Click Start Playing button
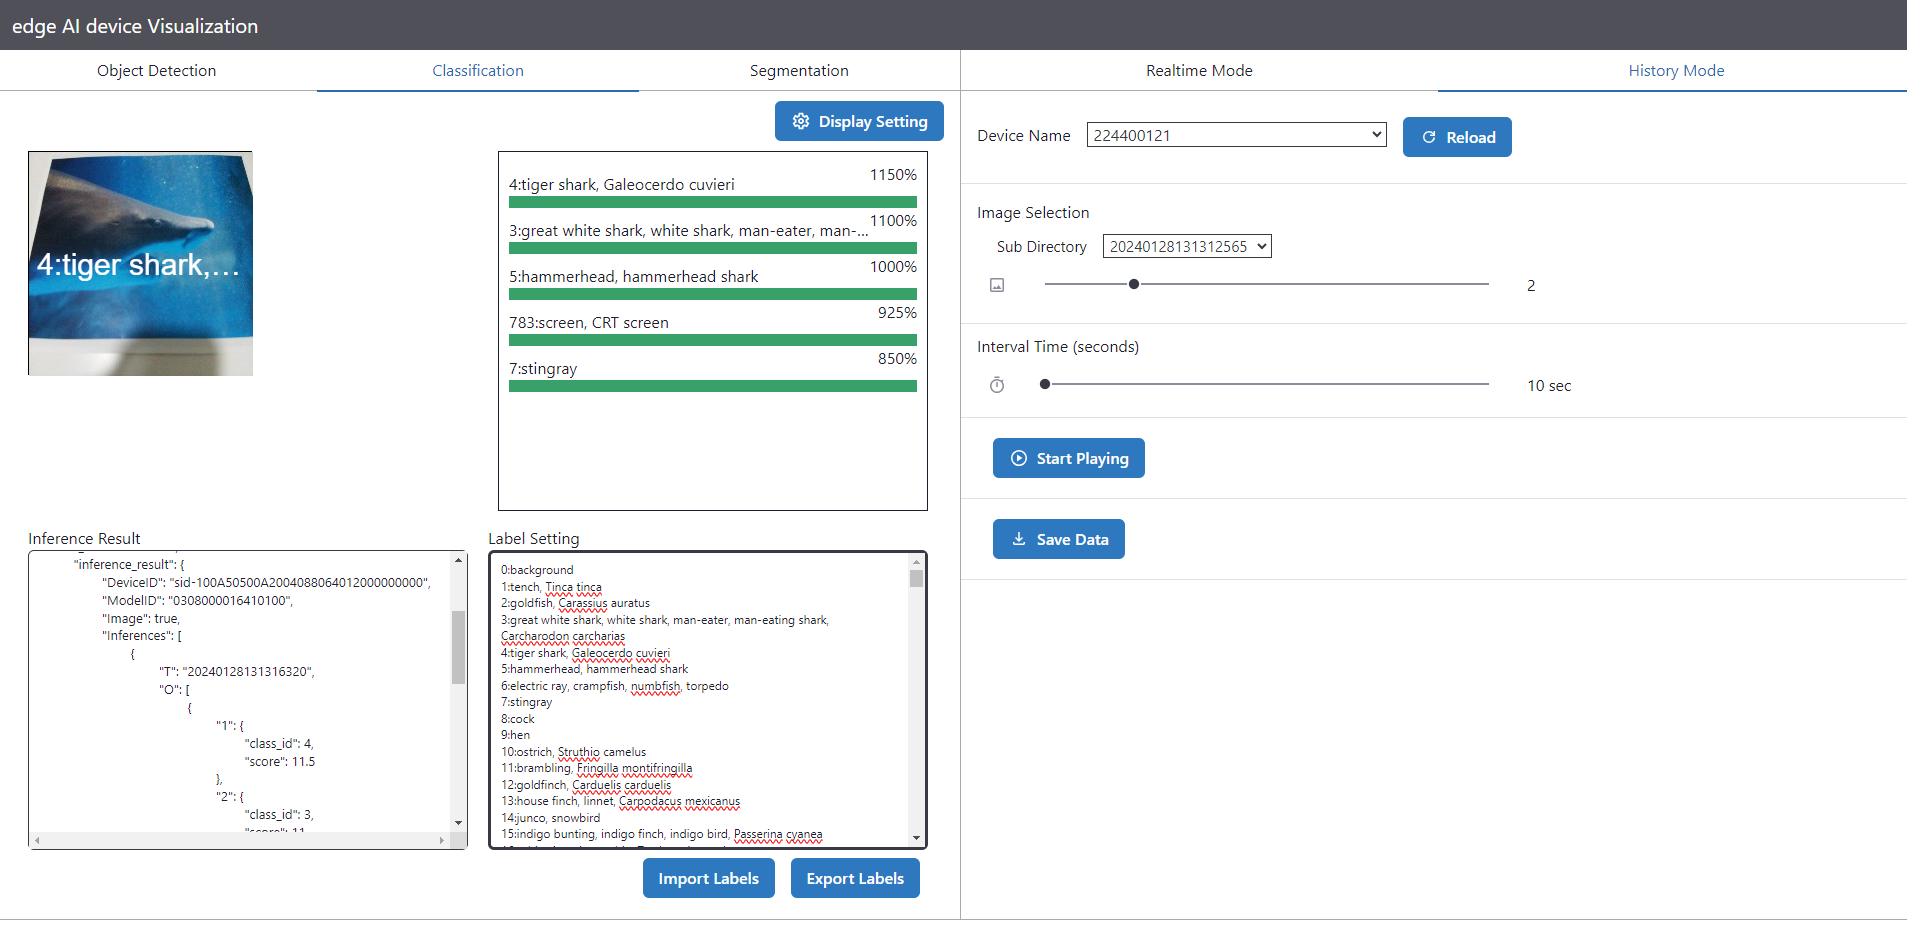Screen dimensions: 1907x927 click(1069, 458)
